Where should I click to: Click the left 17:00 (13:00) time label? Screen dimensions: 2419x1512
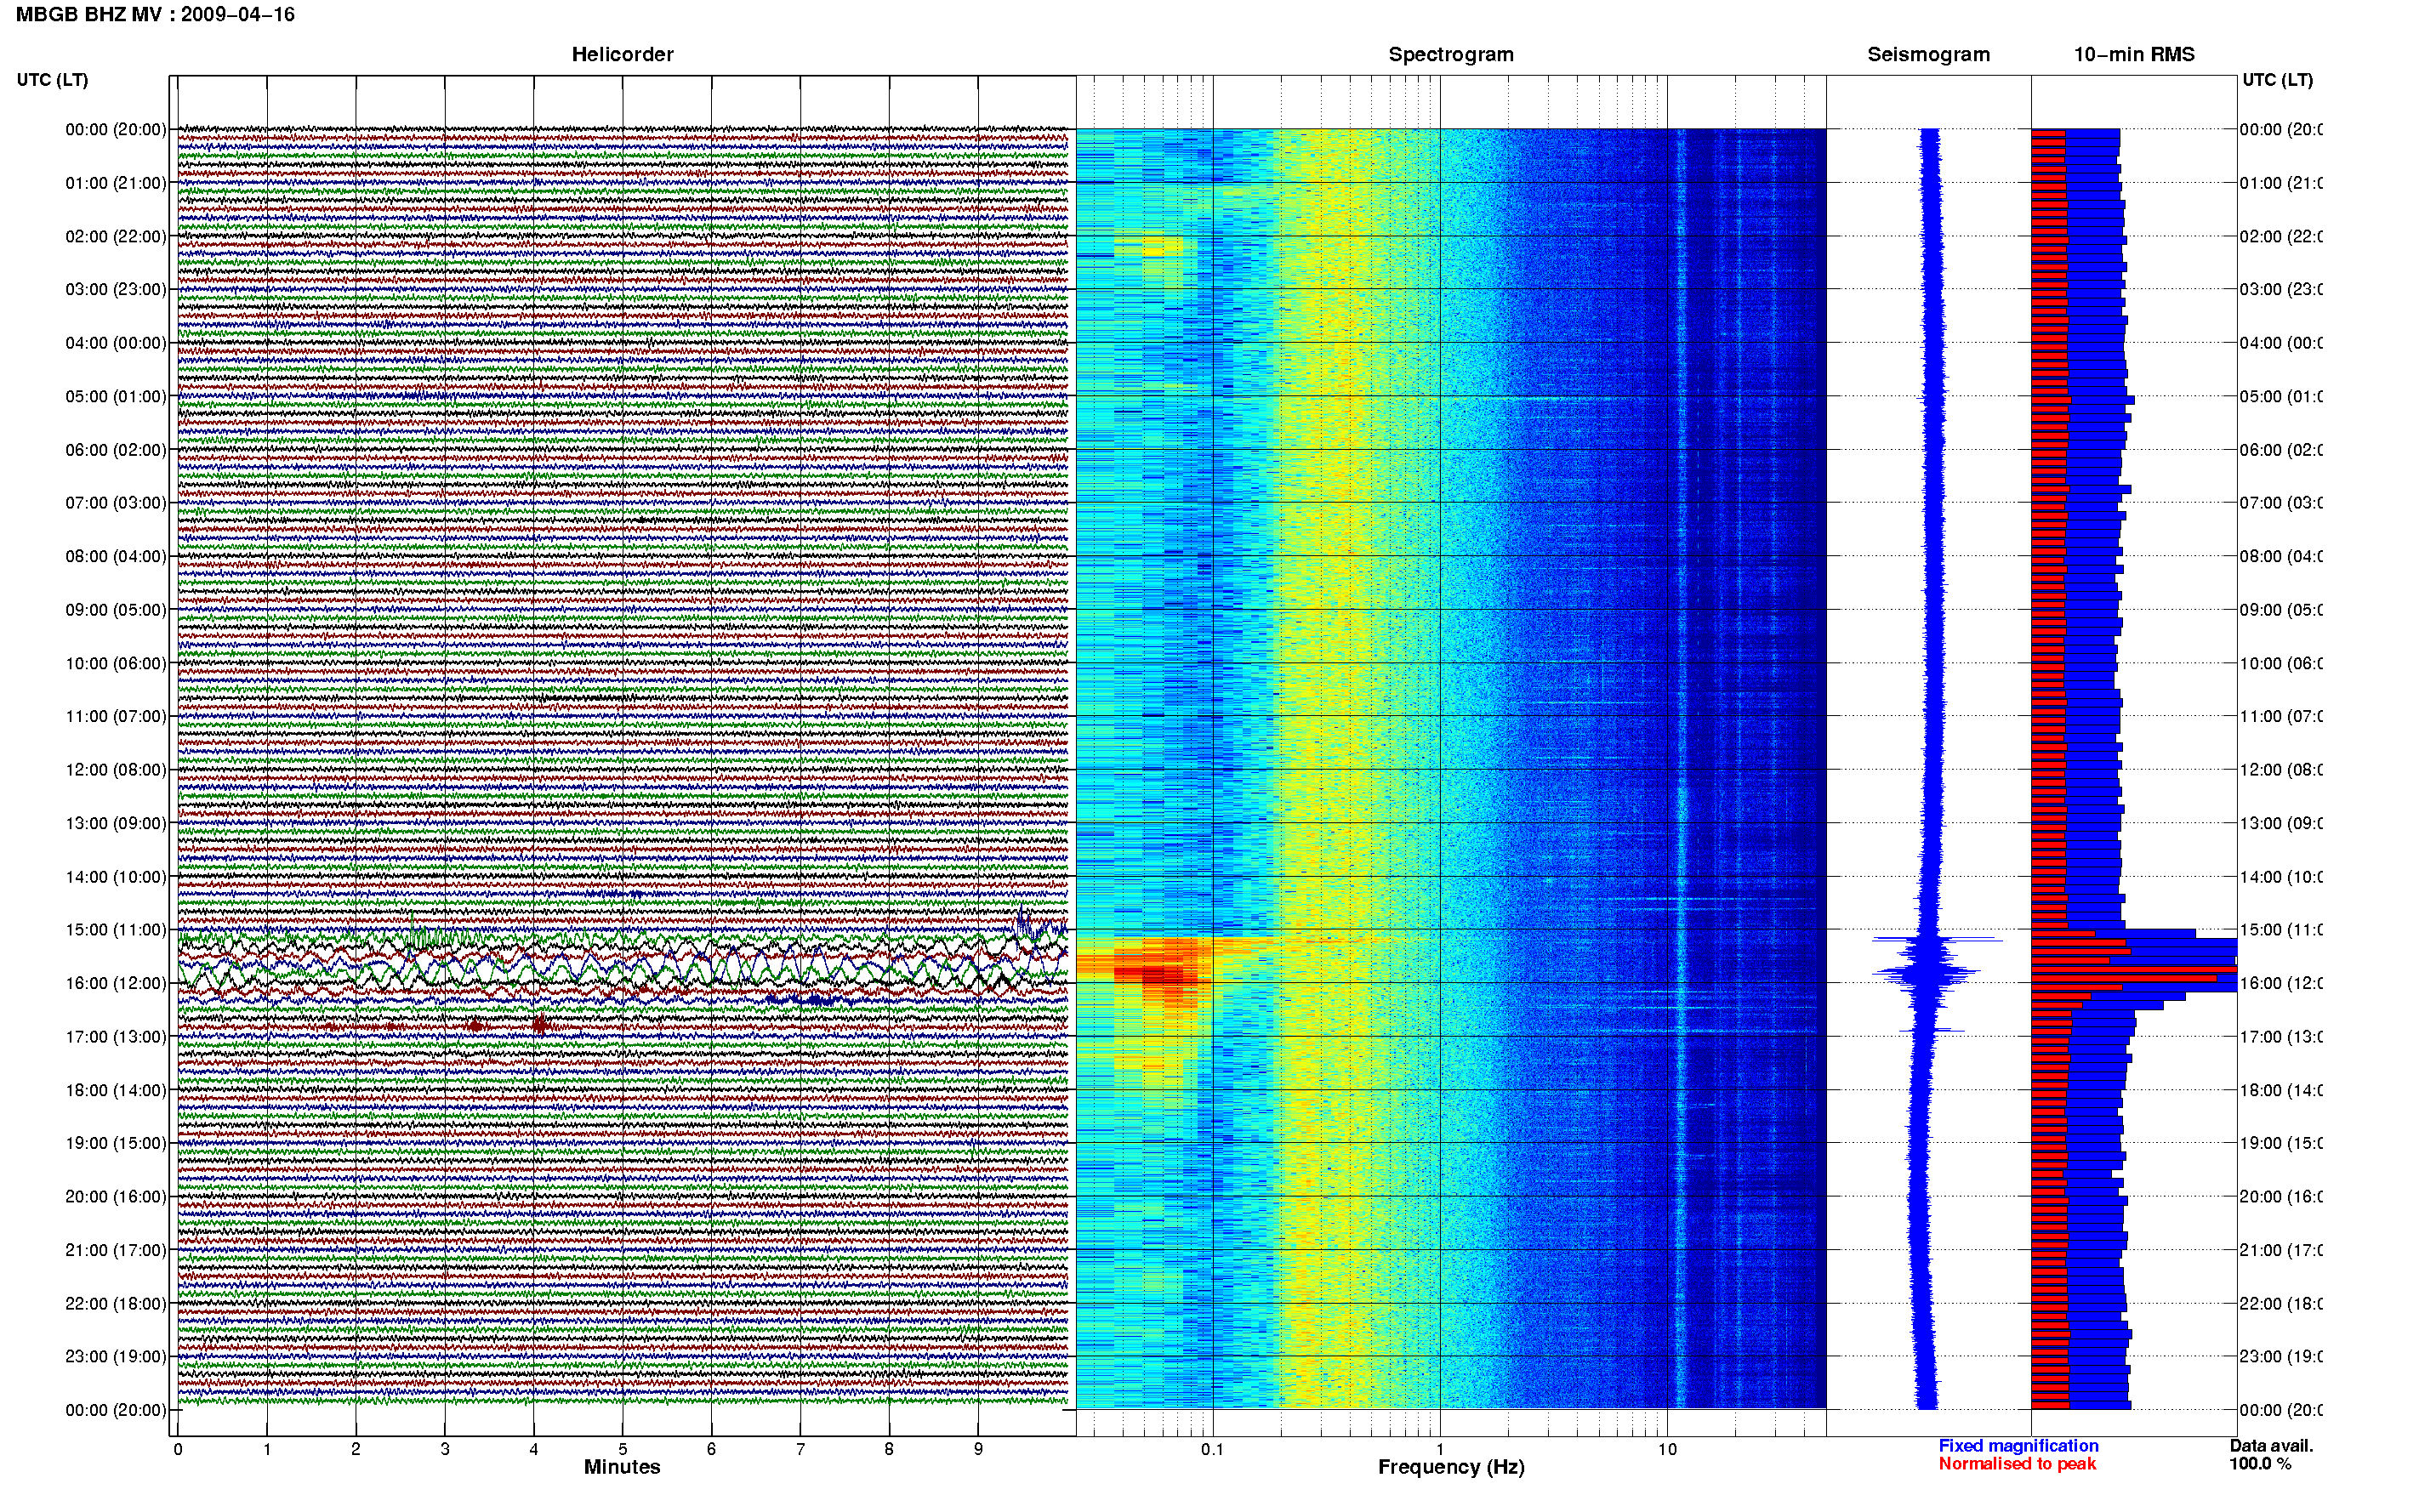(x=116, y=1037)
